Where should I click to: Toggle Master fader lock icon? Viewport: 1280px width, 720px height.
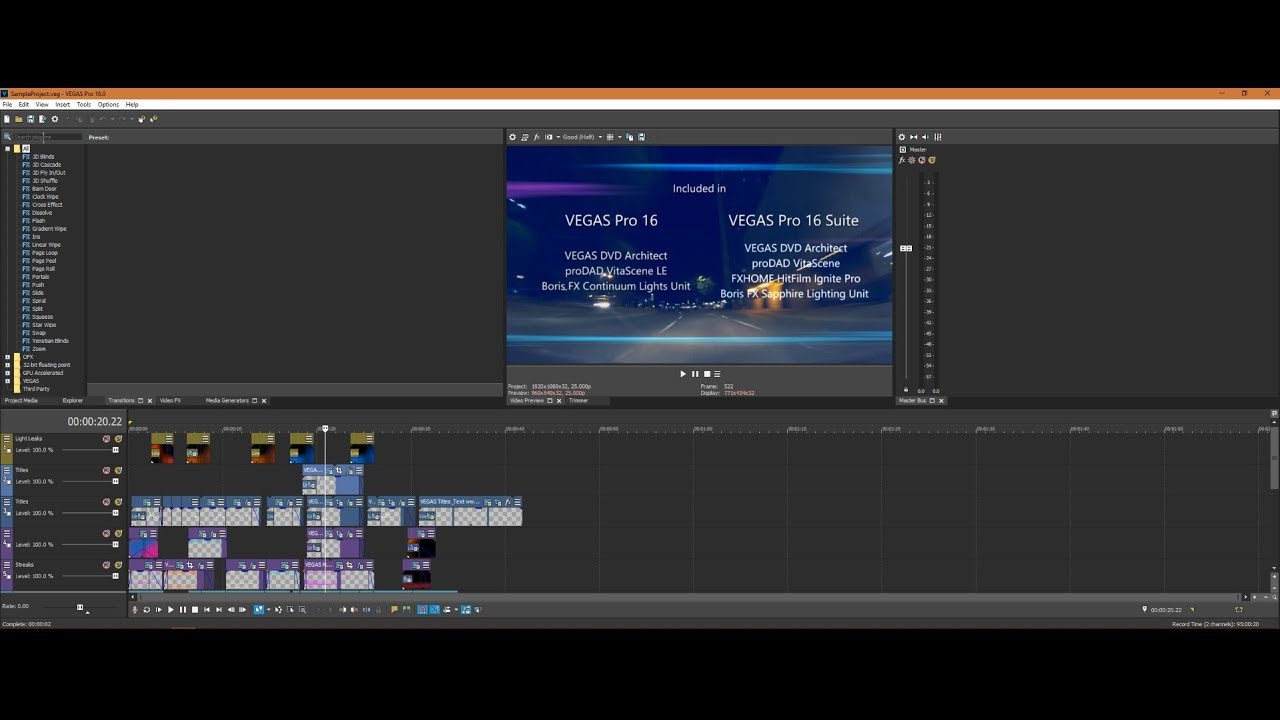906,390
